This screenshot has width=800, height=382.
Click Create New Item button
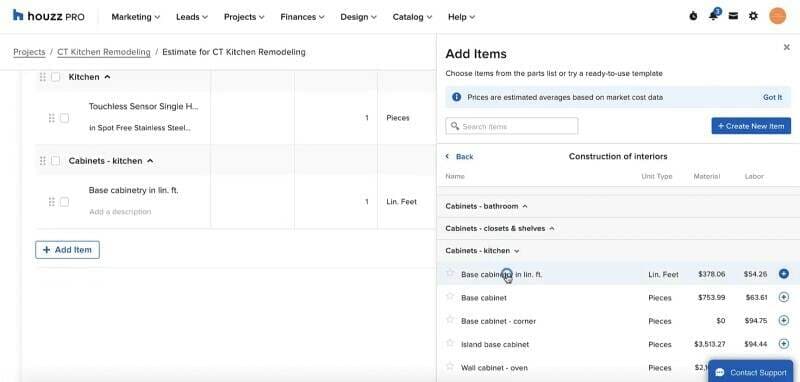(x=751, y=126)
